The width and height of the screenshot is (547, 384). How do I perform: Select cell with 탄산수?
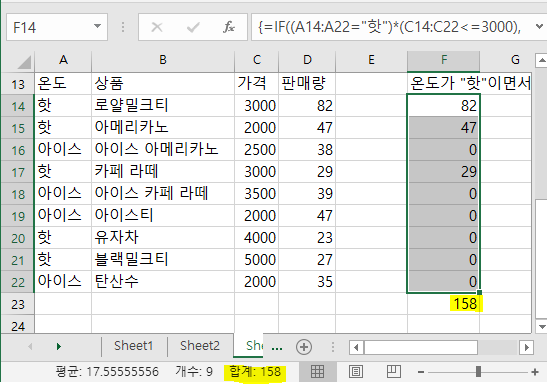163,281
